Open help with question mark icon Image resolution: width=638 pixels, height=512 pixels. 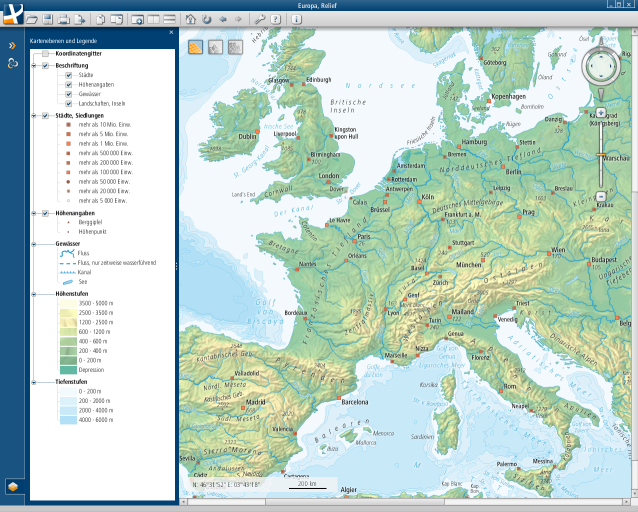[275, 19]
